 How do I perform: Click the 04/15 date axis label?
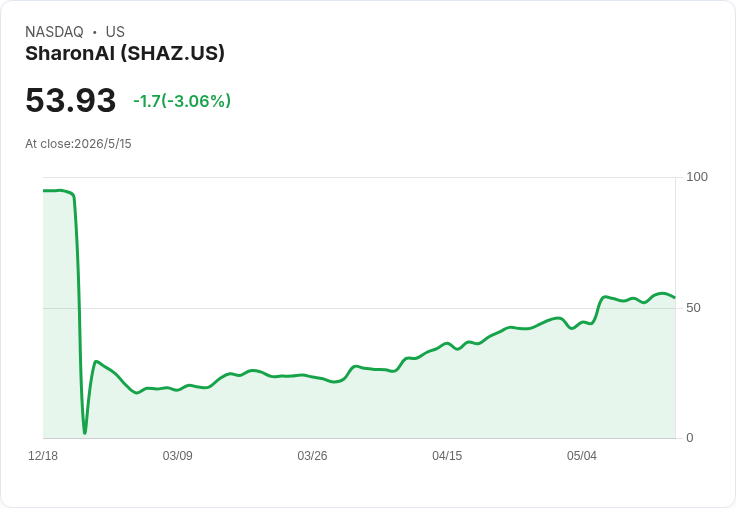pyautogui.click(x=447, y=455)
